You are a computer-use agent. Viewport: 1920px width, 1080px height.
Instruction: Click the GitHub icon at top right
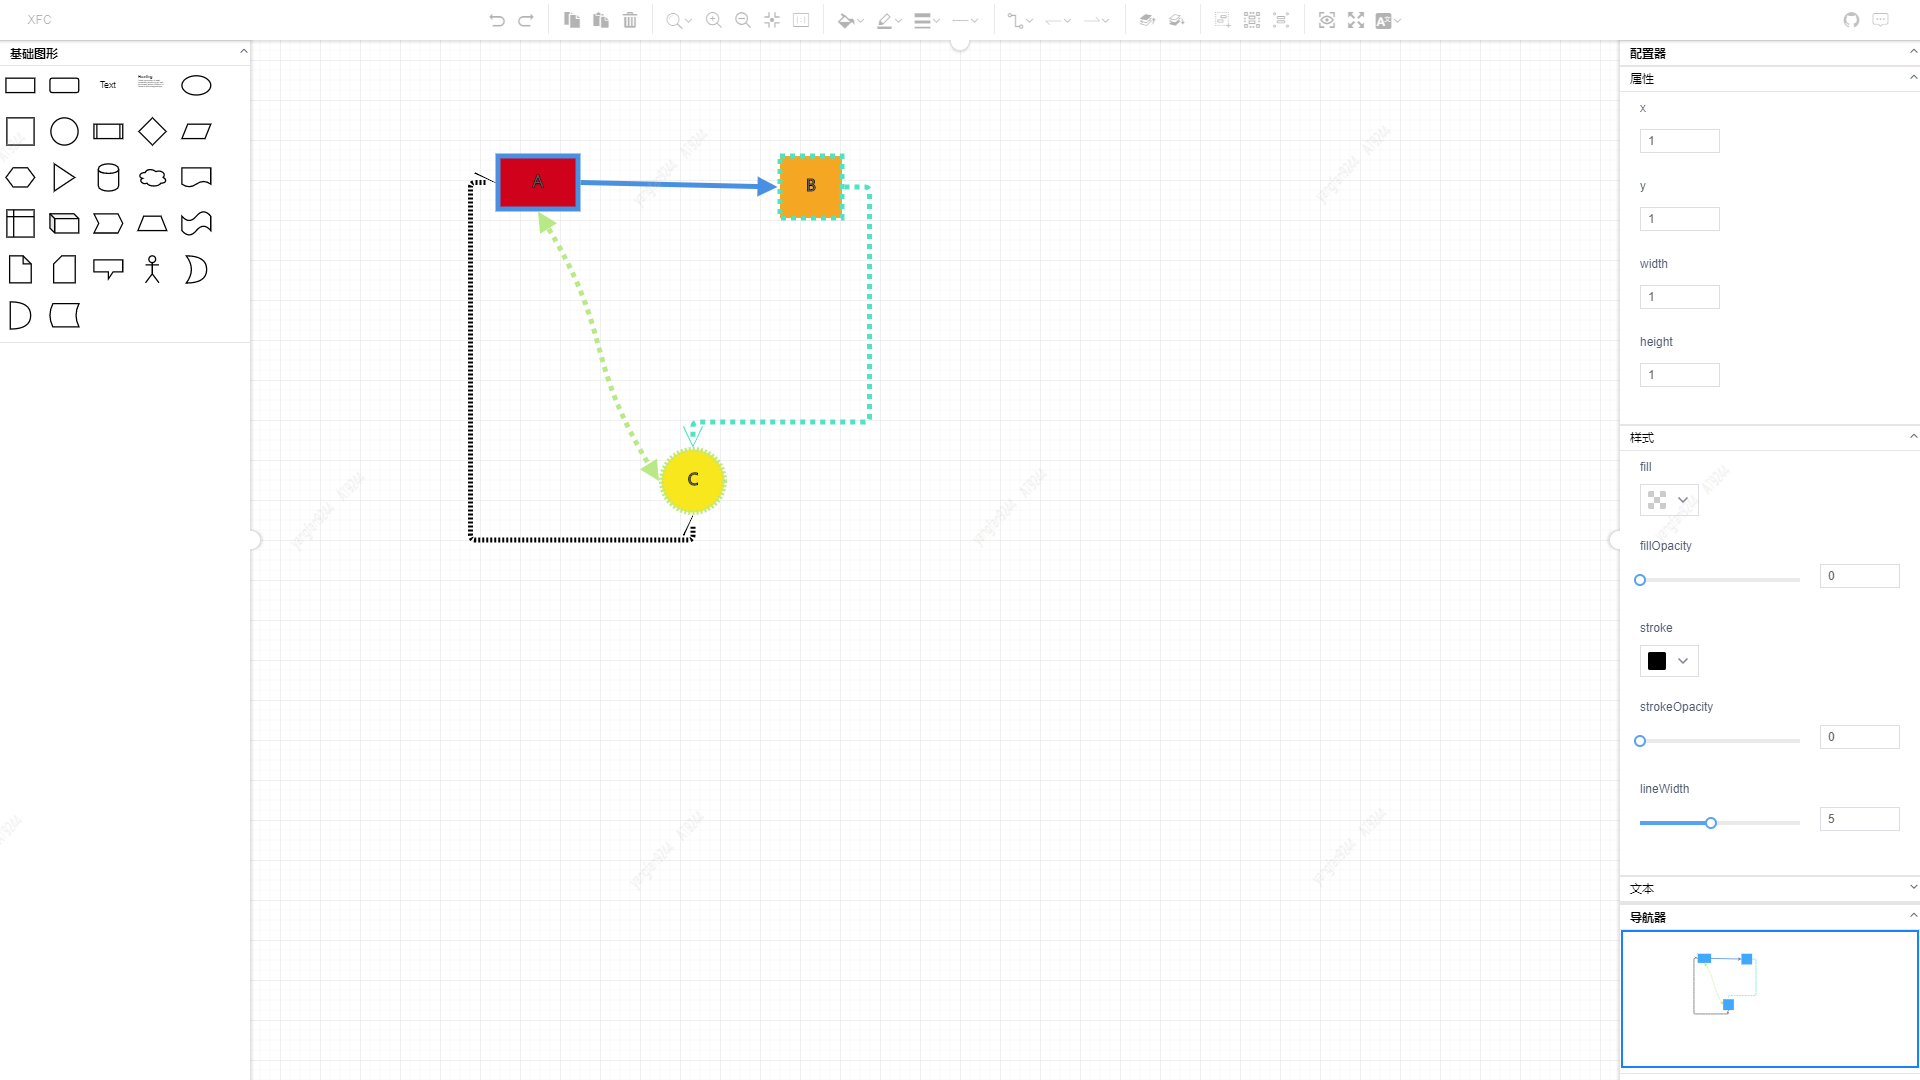(1851, 20)
